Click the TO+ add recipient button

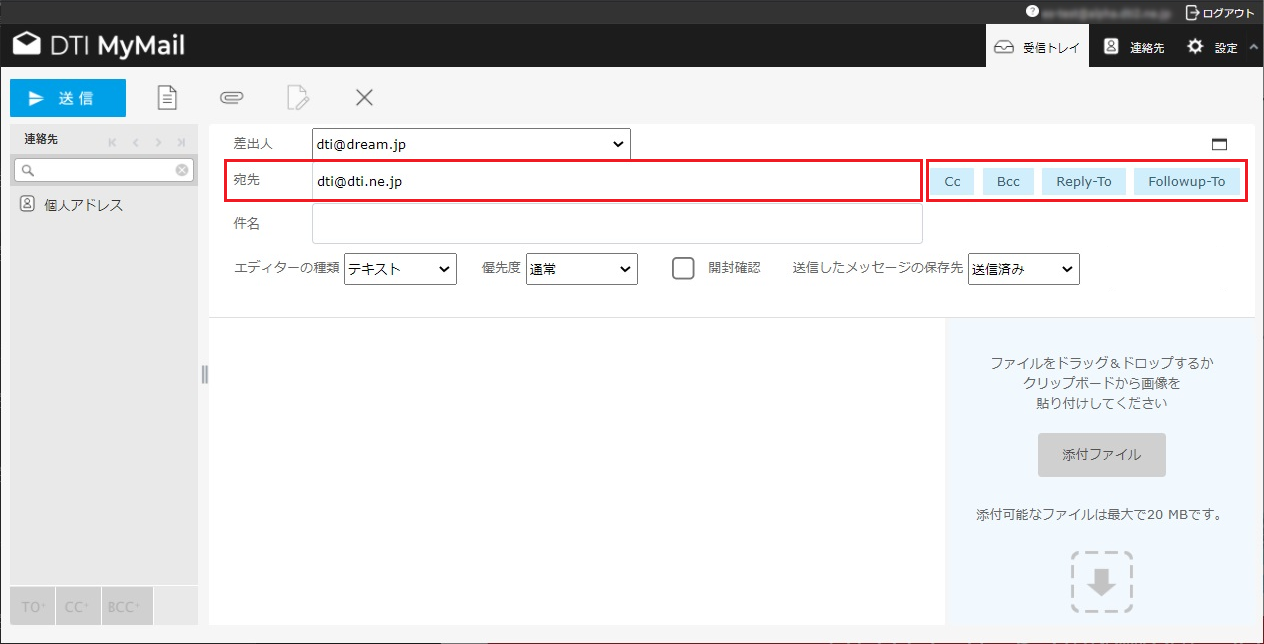(34, 606)
